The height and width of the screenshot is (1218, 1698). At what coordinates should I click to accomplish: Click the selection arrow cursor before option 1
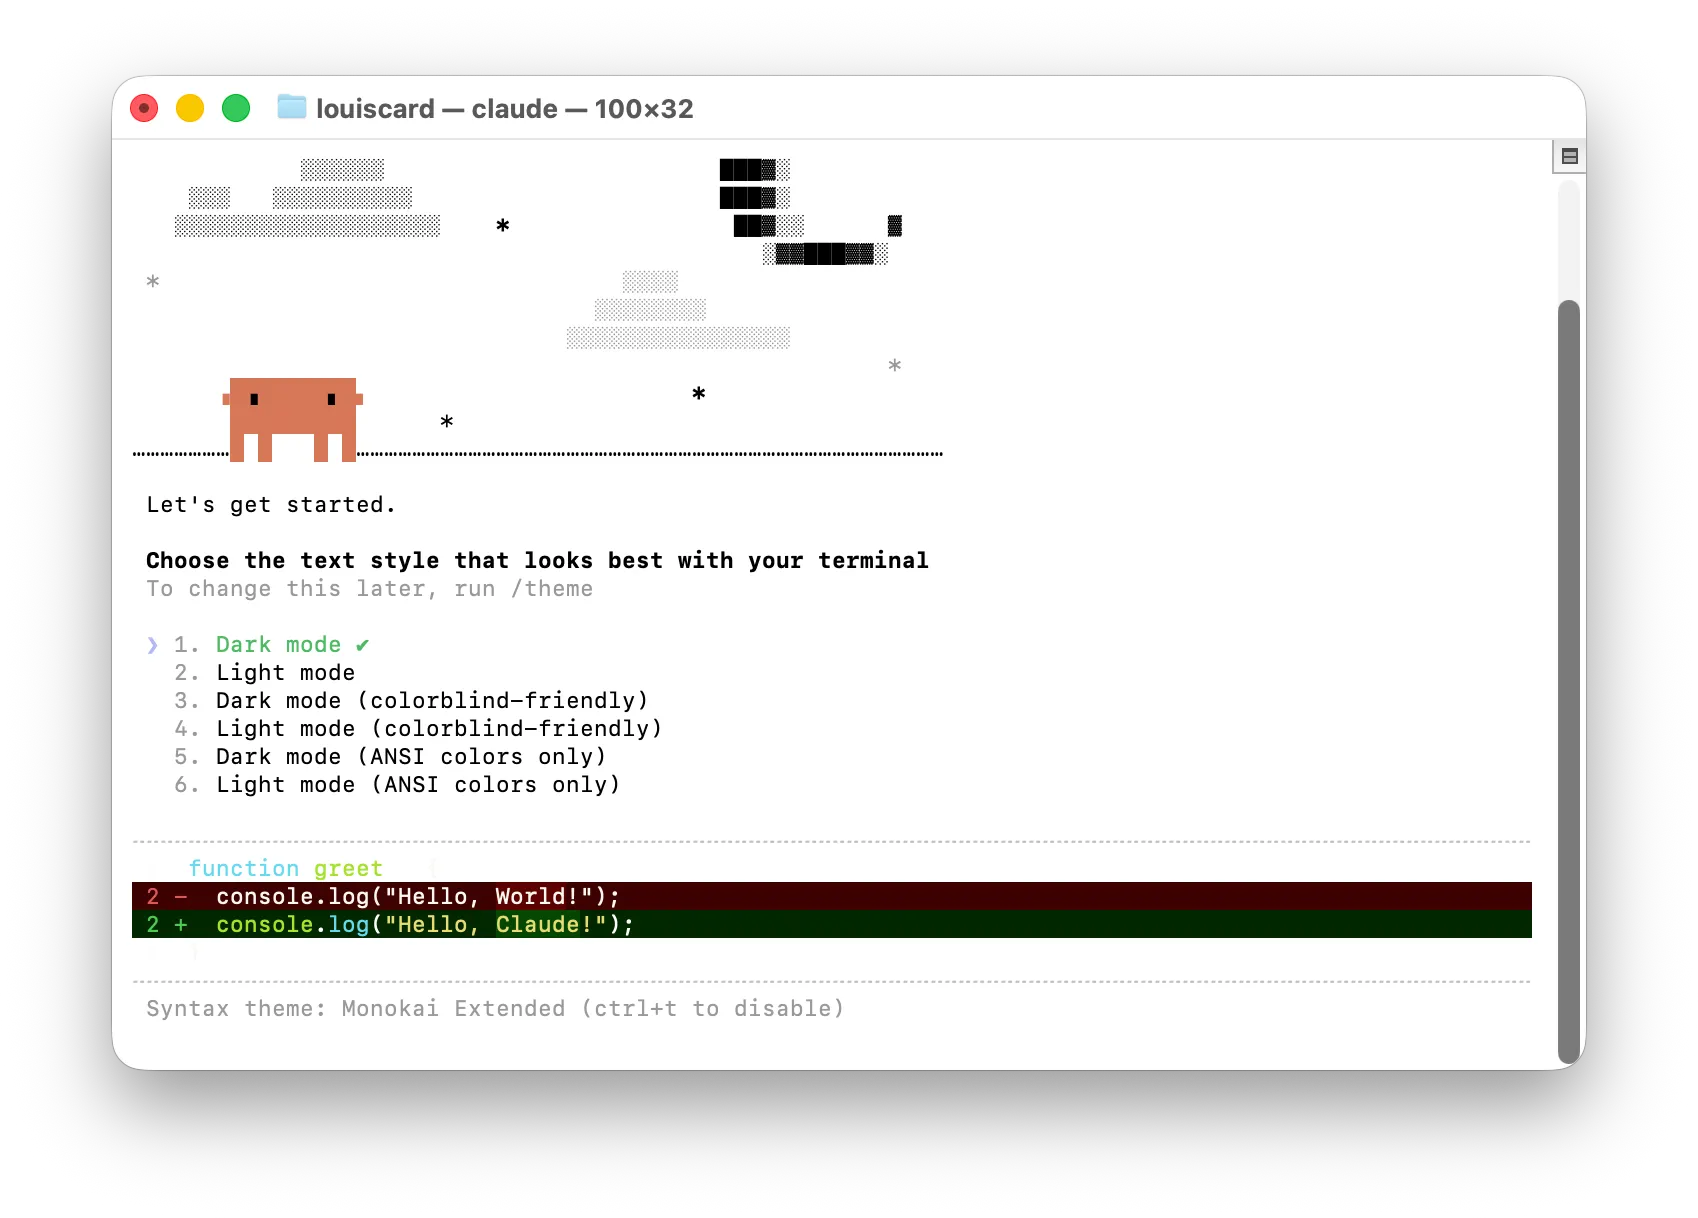[x=152, y=645]
